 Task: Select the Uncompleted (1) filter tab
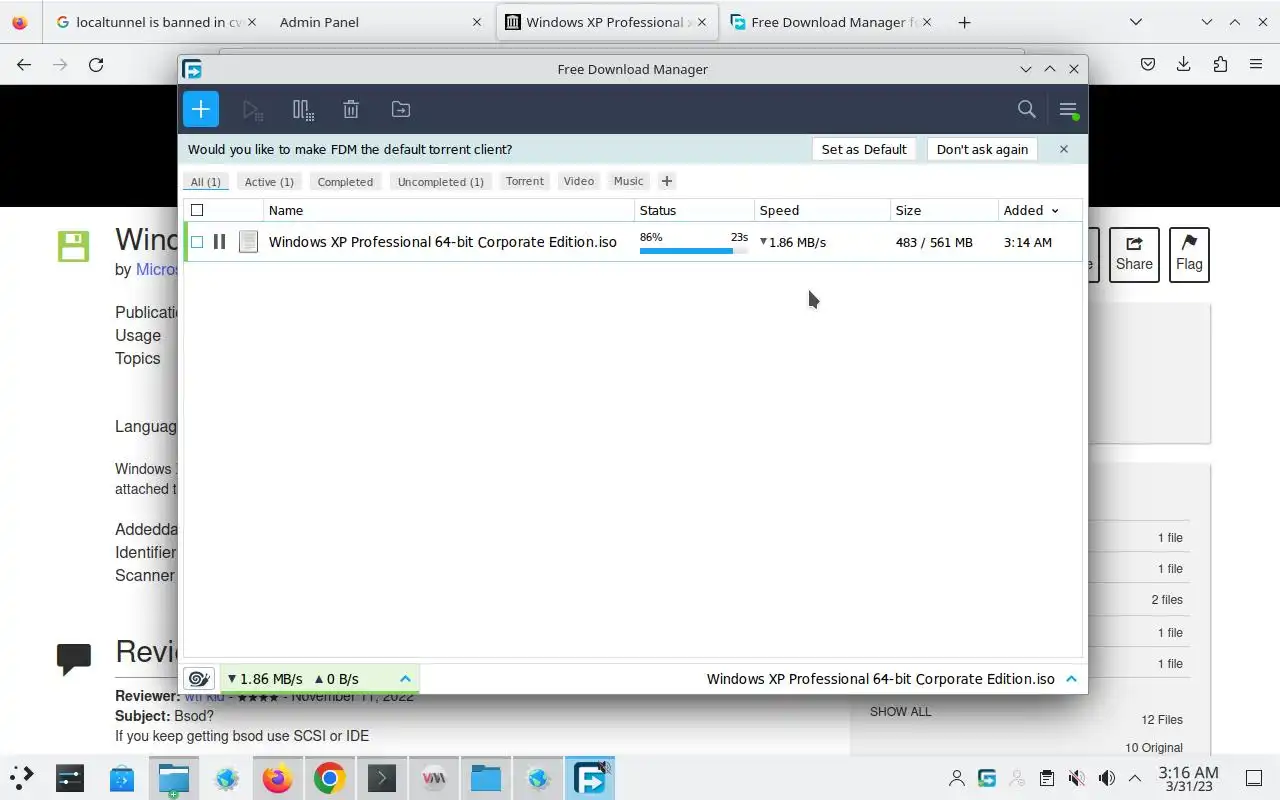click(440, 182)
